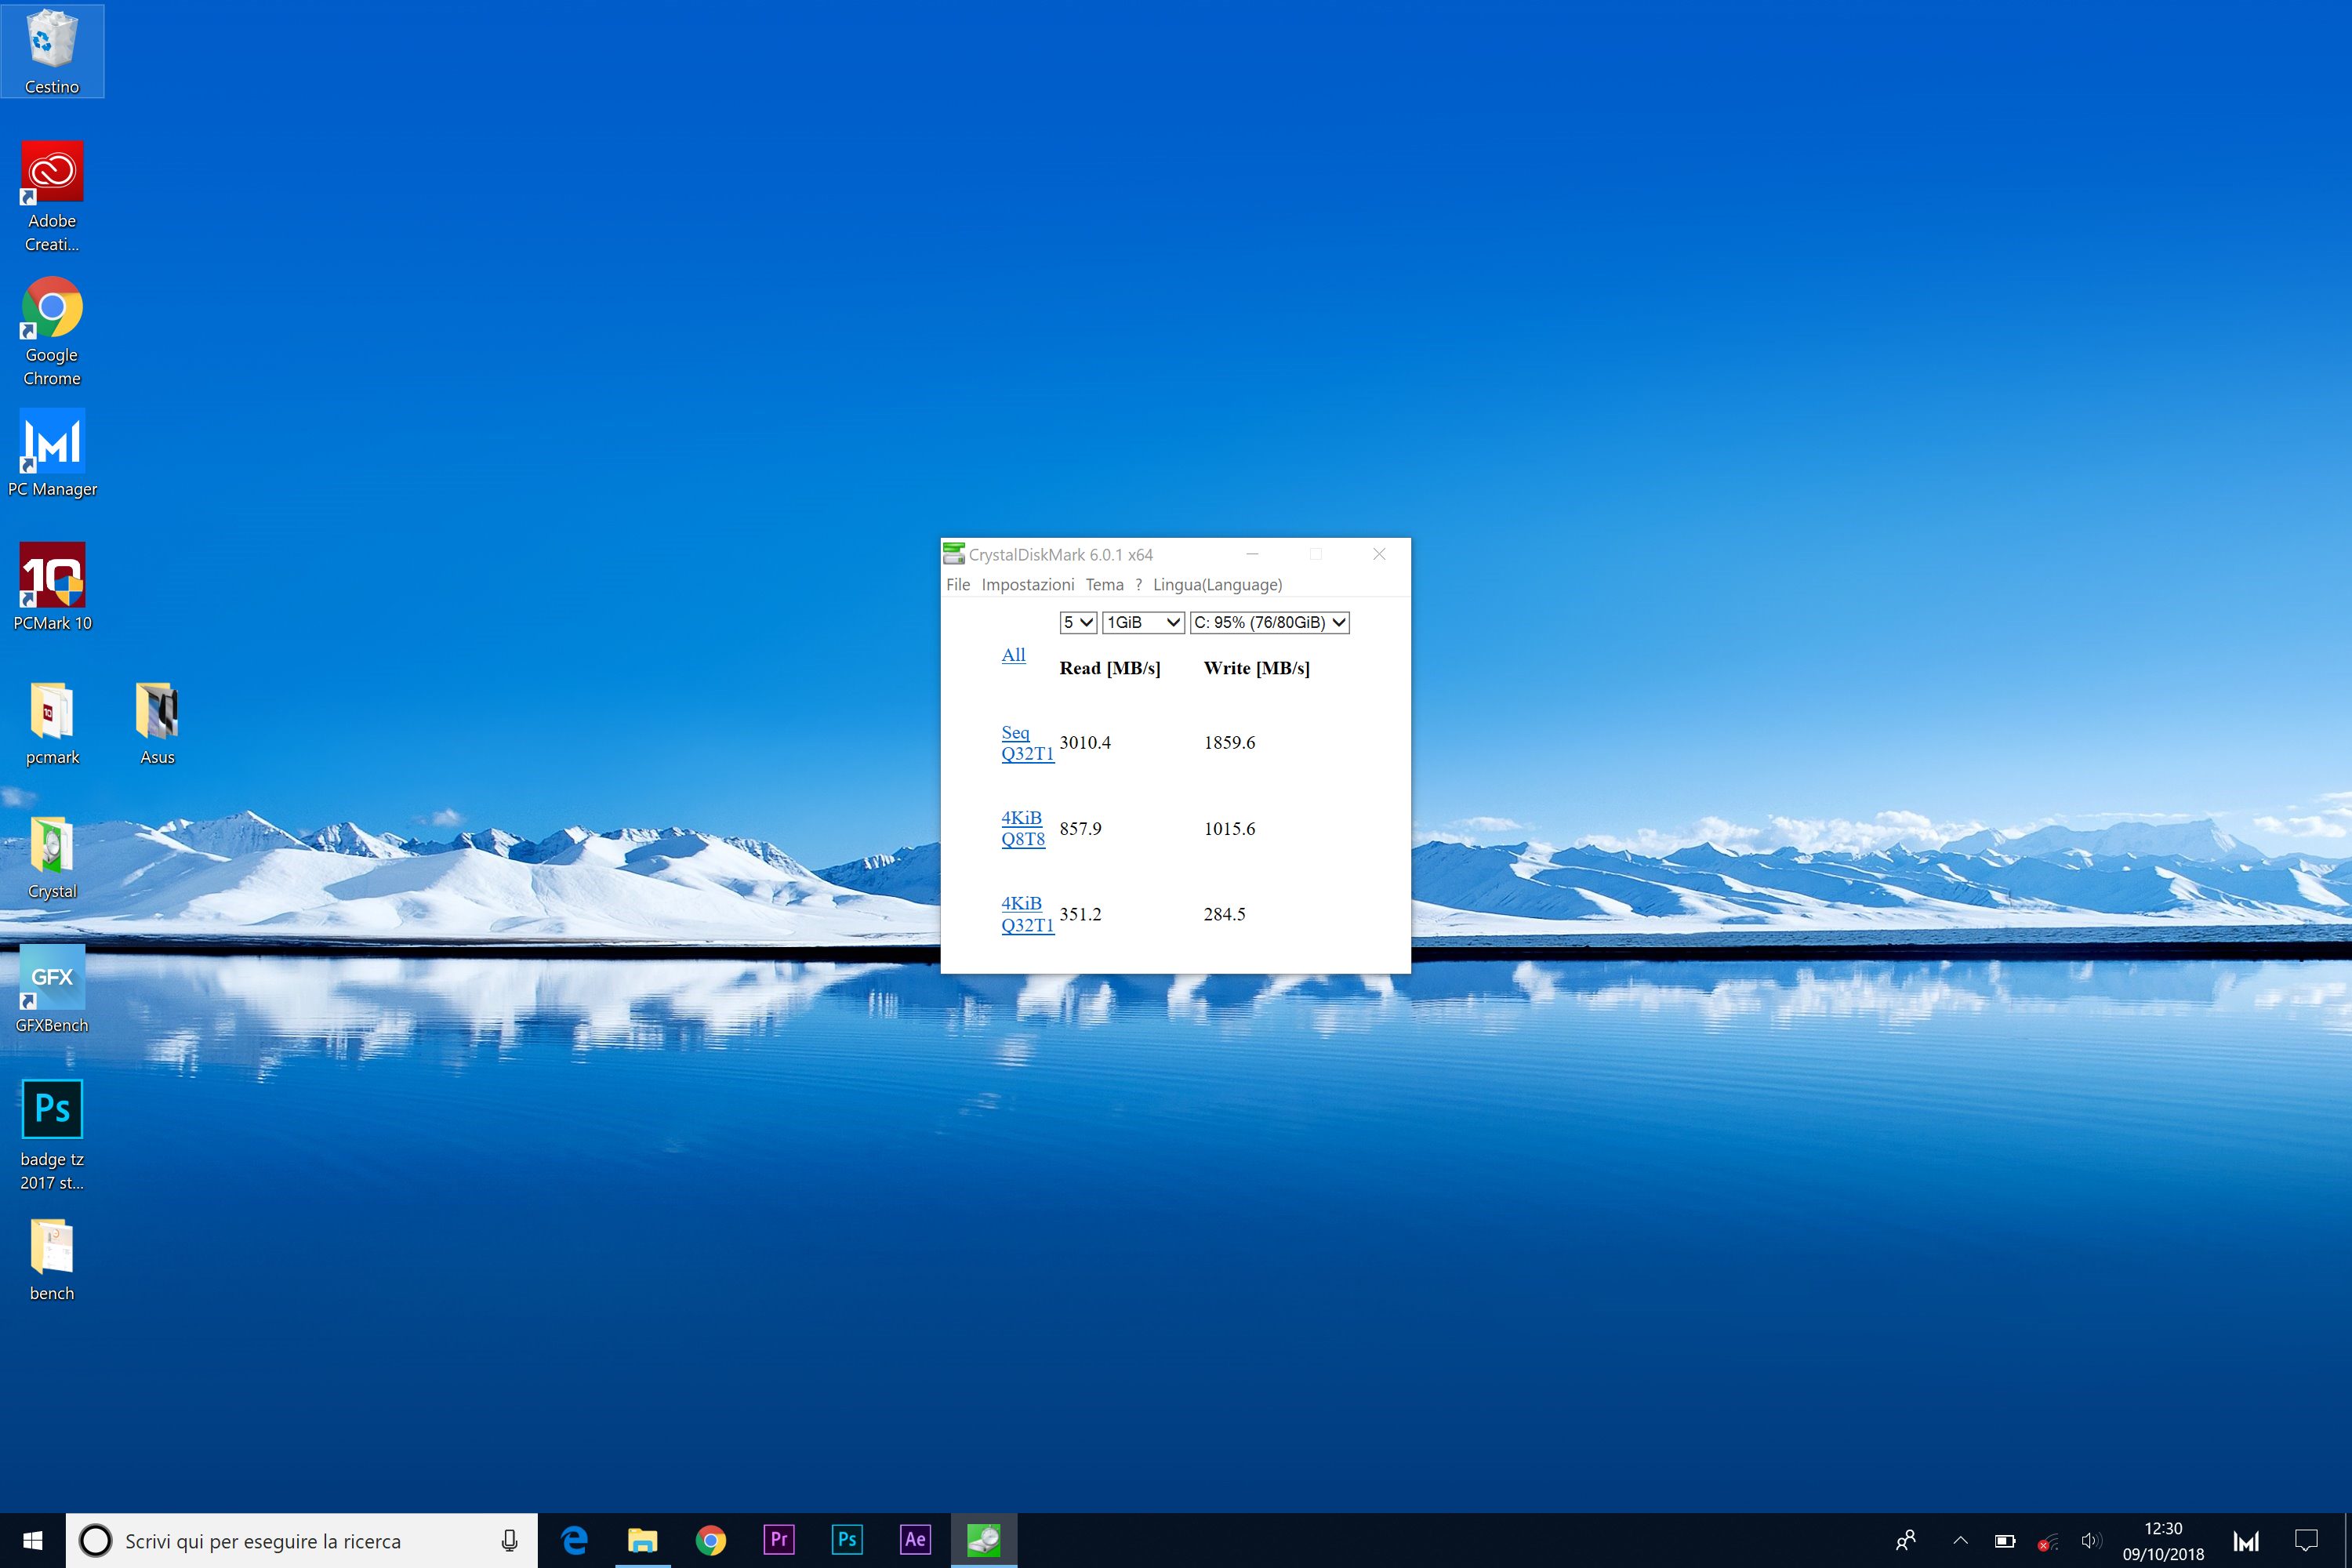Open the 1GiB test size dropdown
The width and height of the screenshot is (2352, 1568).
point(1143,622)
